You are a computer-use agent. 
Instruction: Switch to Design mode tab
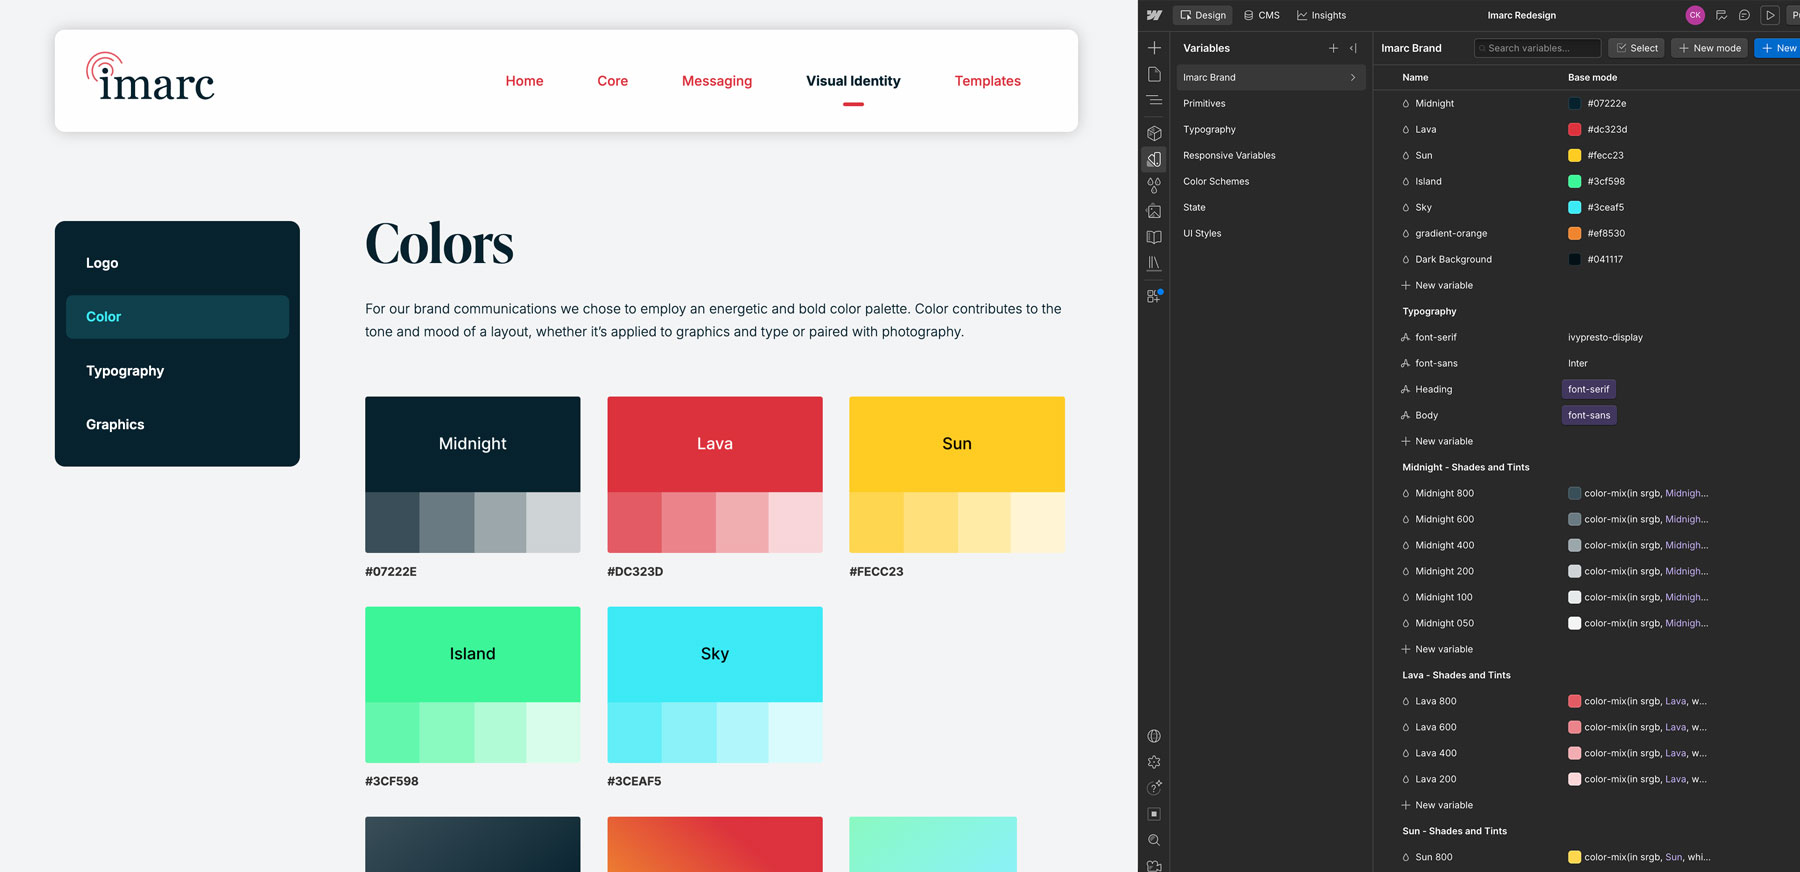coord(1203,15)
